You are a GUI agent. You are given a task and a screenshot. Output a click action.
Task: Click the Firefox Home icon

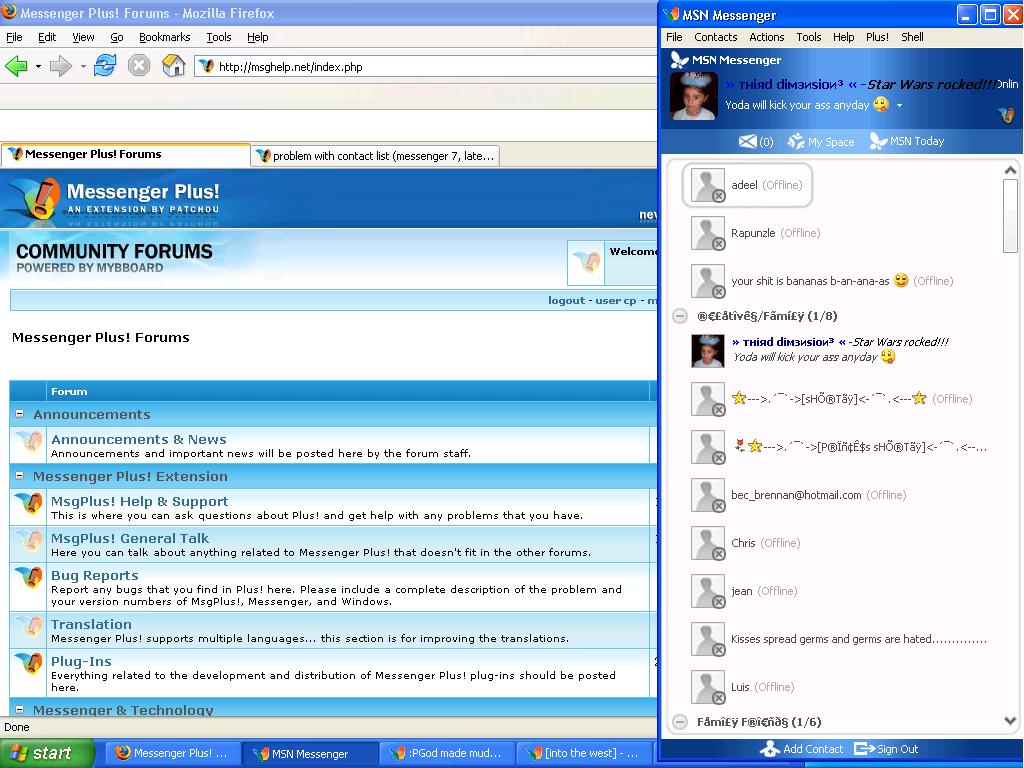click(x=174, y=66)
